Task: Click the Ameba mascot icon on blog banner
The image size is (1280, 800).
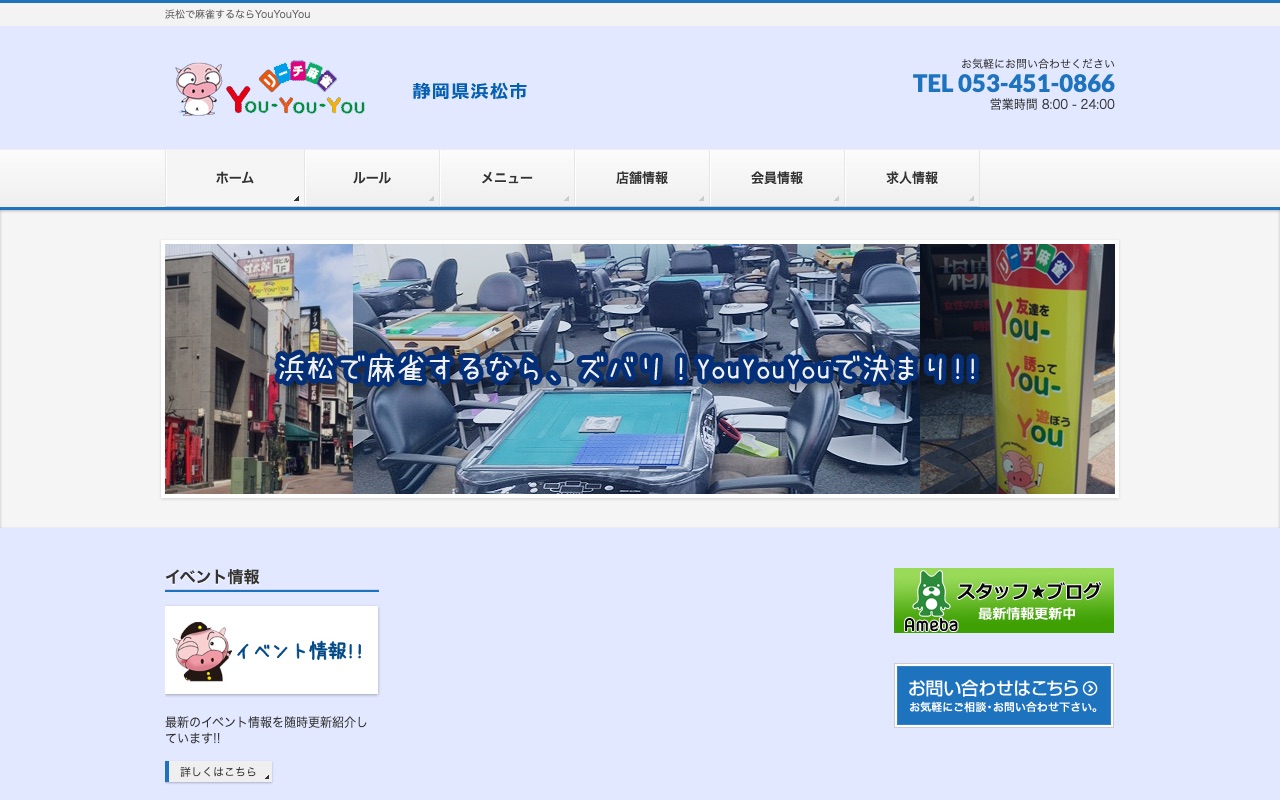Action: (931, 600)
